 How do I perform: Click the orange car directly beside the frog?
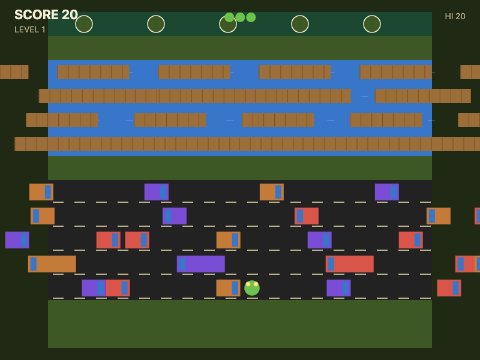[x=228, y=288]
